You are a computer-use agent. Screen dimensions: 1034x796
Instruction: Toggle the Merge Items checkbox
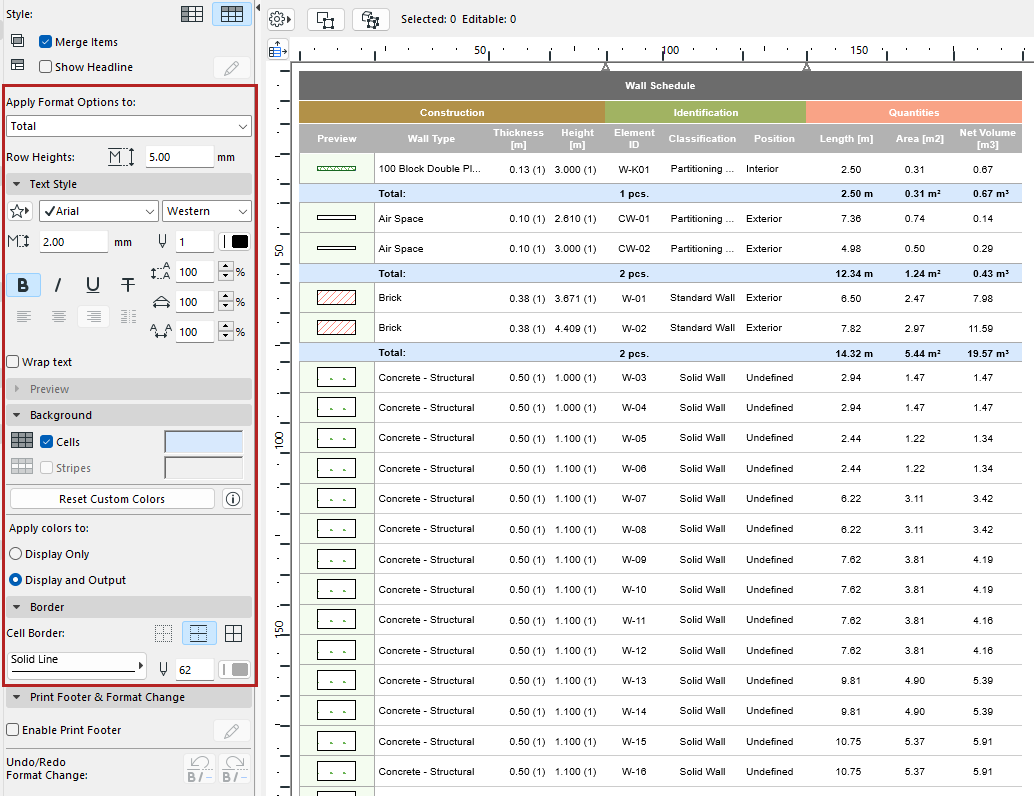point(46,42)
